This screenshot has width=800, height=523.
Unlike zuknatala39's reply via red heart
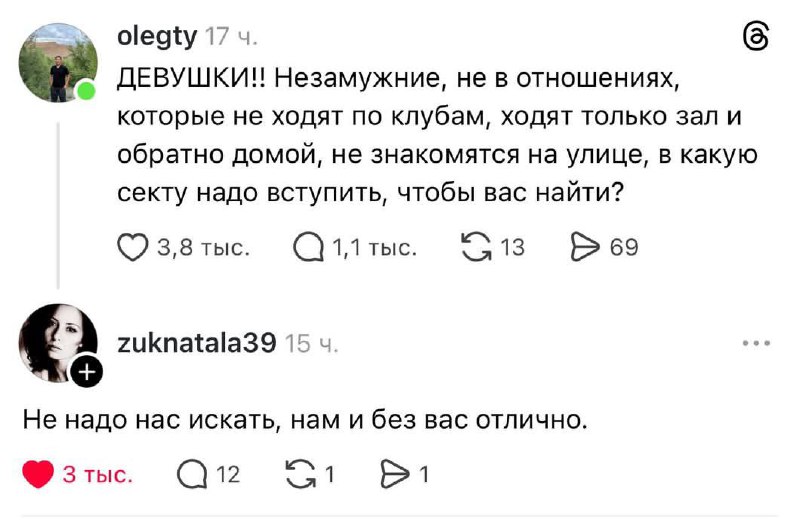click(38, 475)
